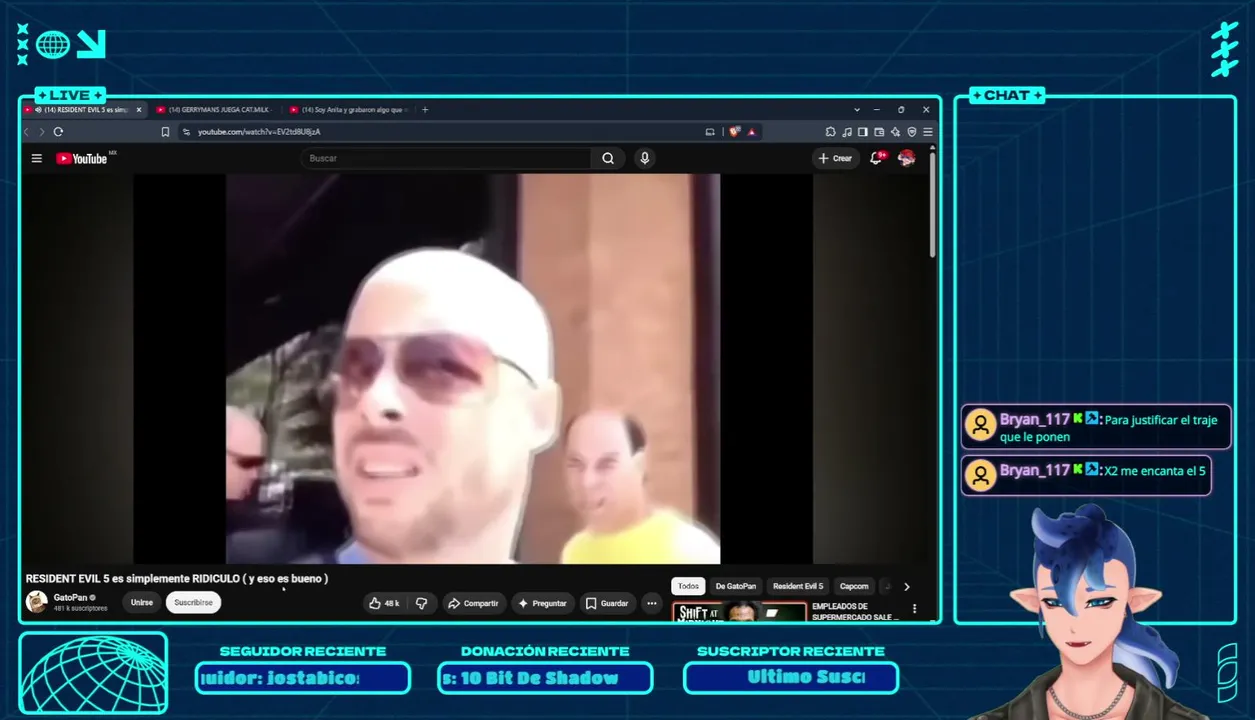Click the Crear button
Viewport: 1255px width, 720px height.
(836, 158)
